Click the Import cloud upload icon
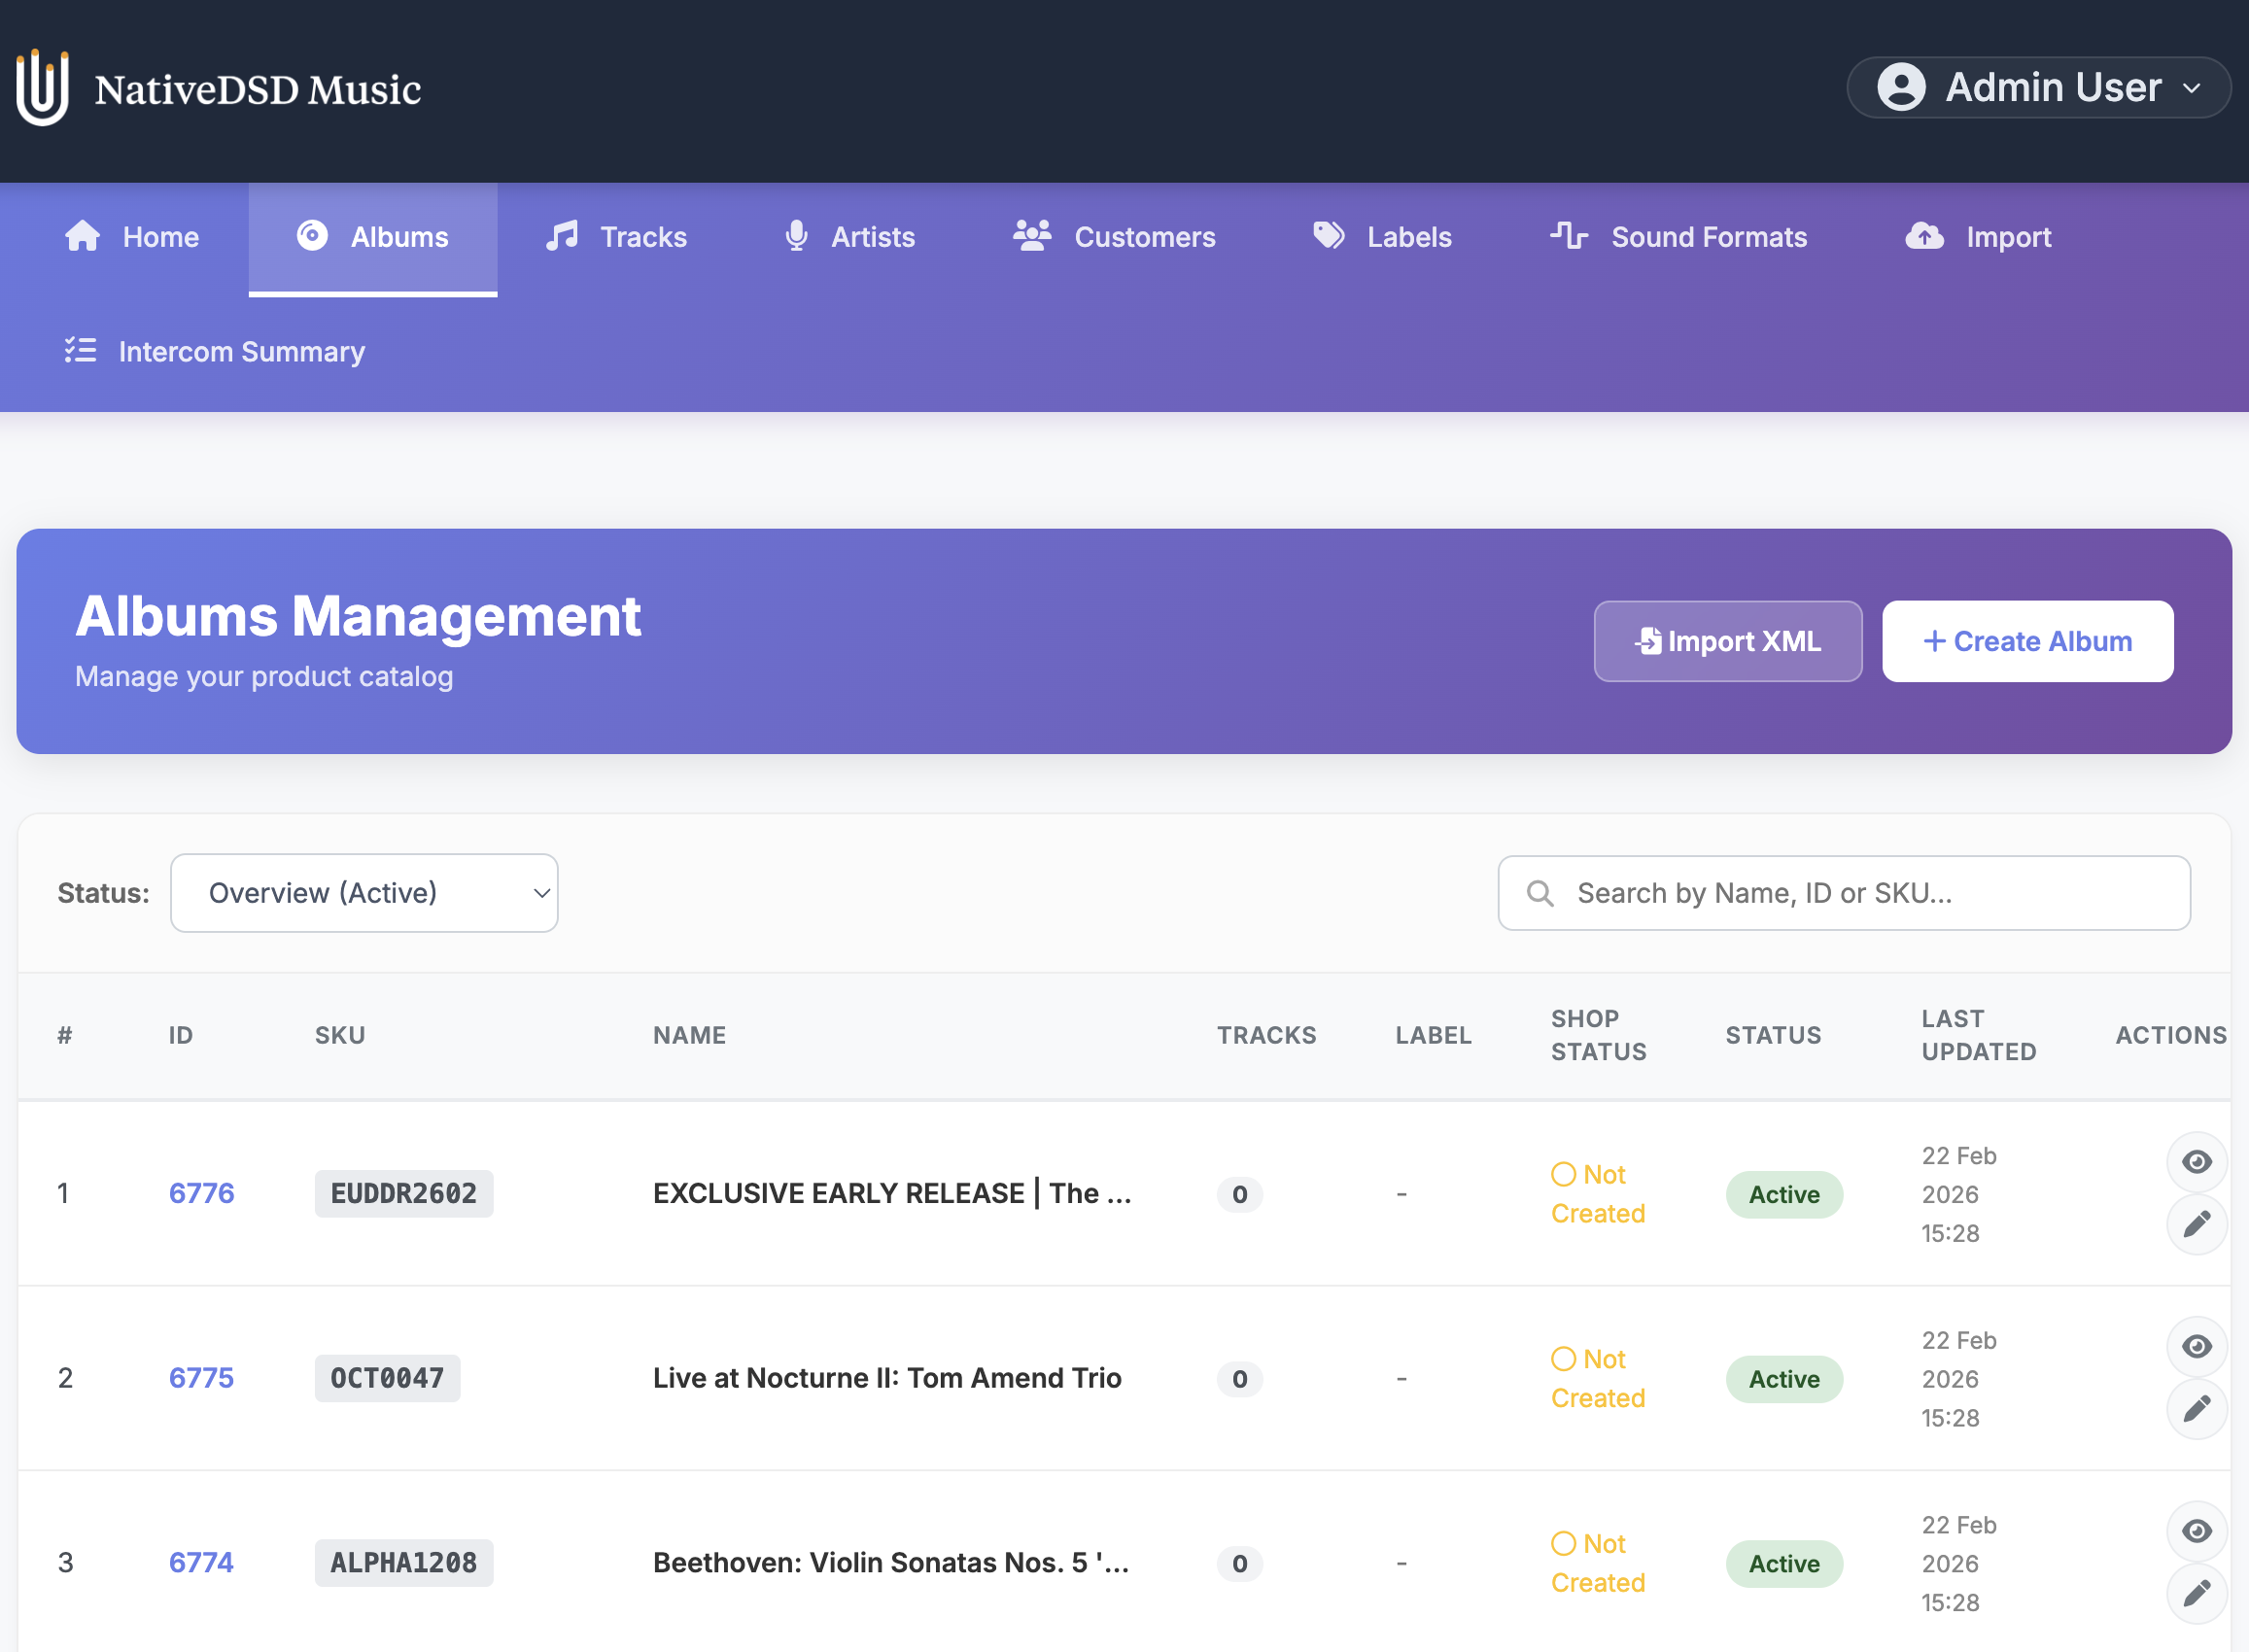 [x=1925, y=236]
